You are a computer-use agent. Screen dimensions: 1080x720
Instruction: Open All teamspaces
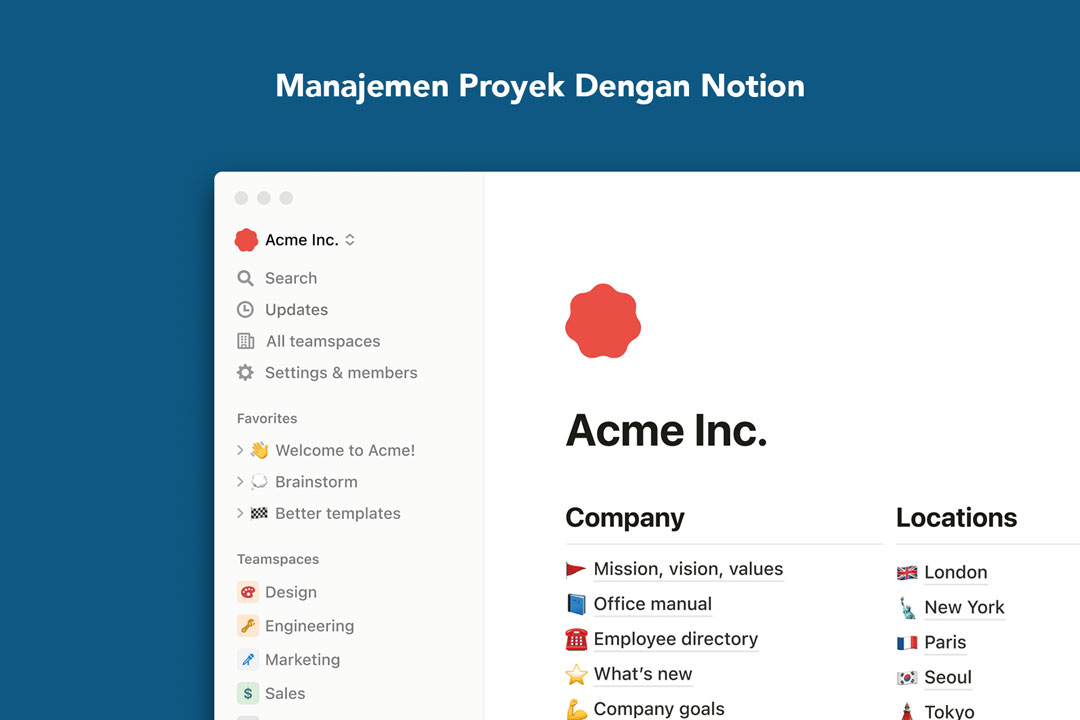(323, 341)
